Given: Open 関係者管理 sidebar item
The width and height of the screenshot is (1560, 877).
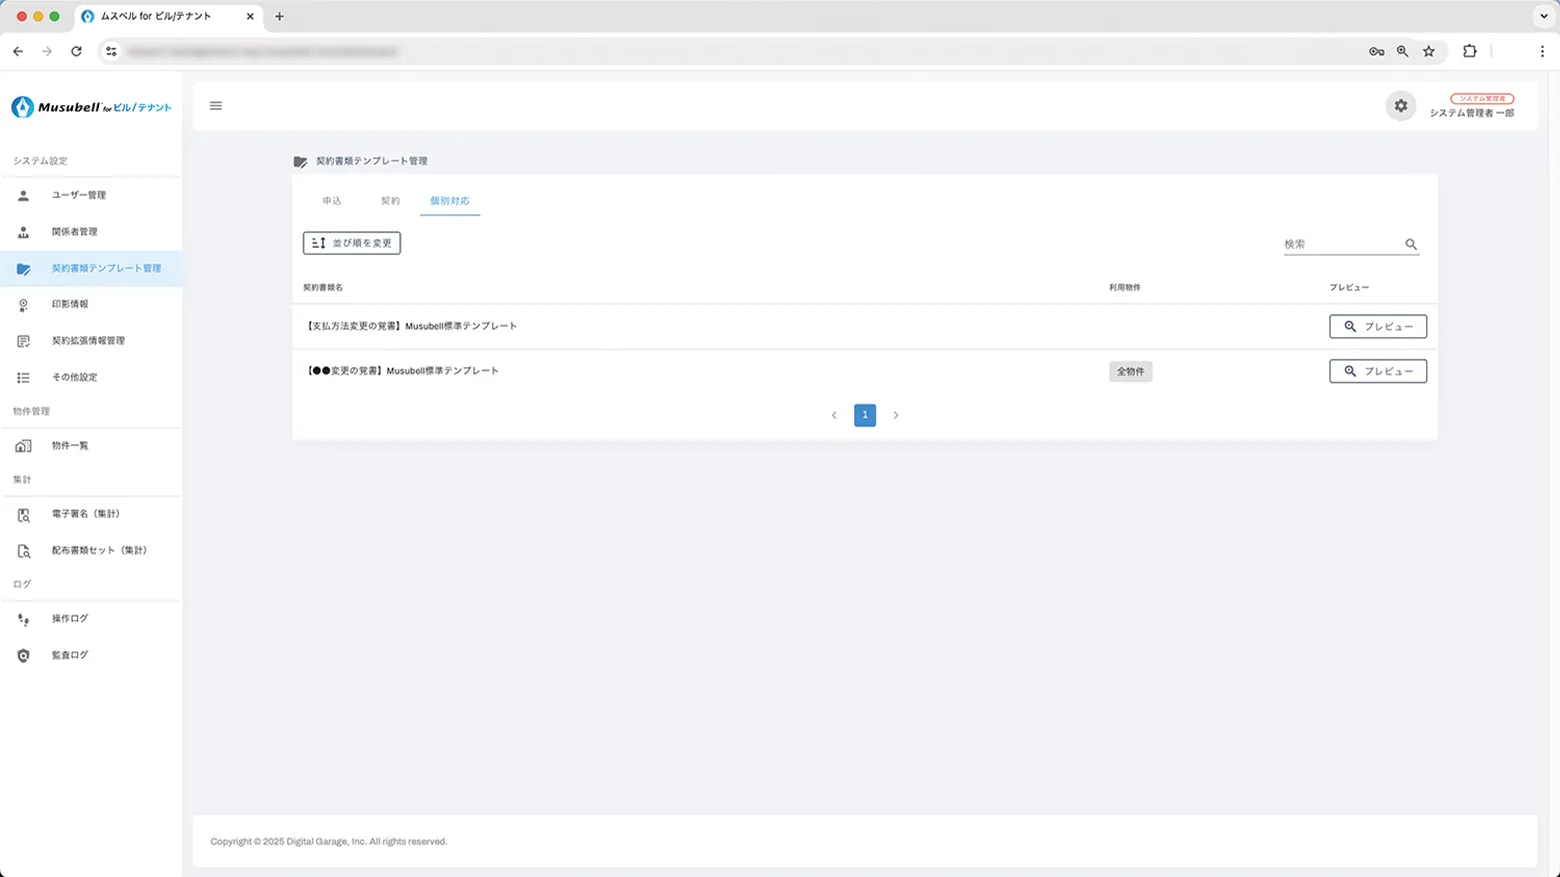Looking at the screenshot, I should click(74, 232).
